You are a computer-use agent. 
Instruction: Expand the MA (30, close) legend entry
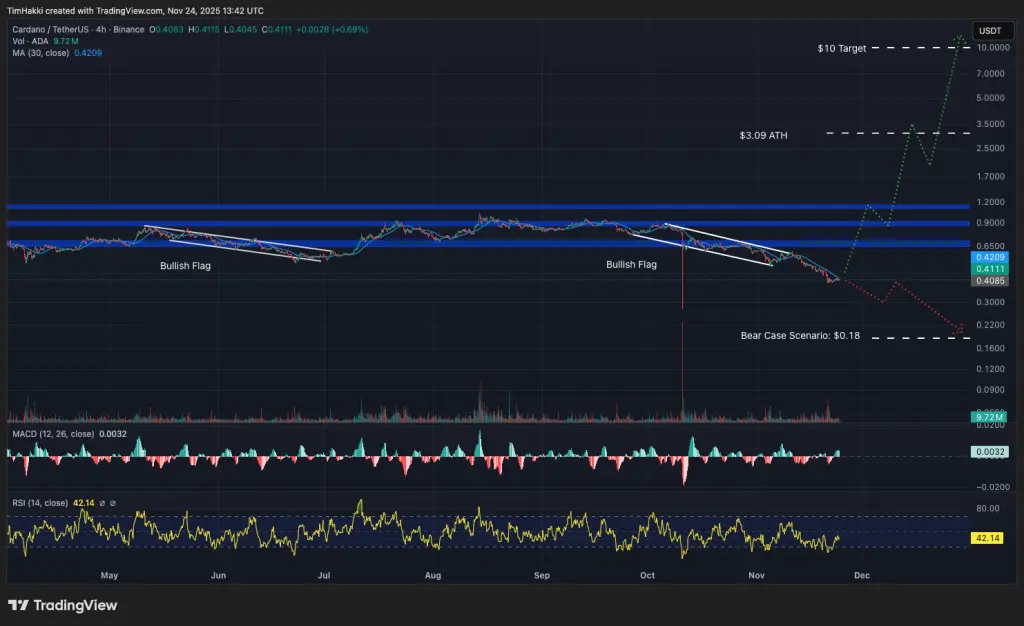click(40, 53)
